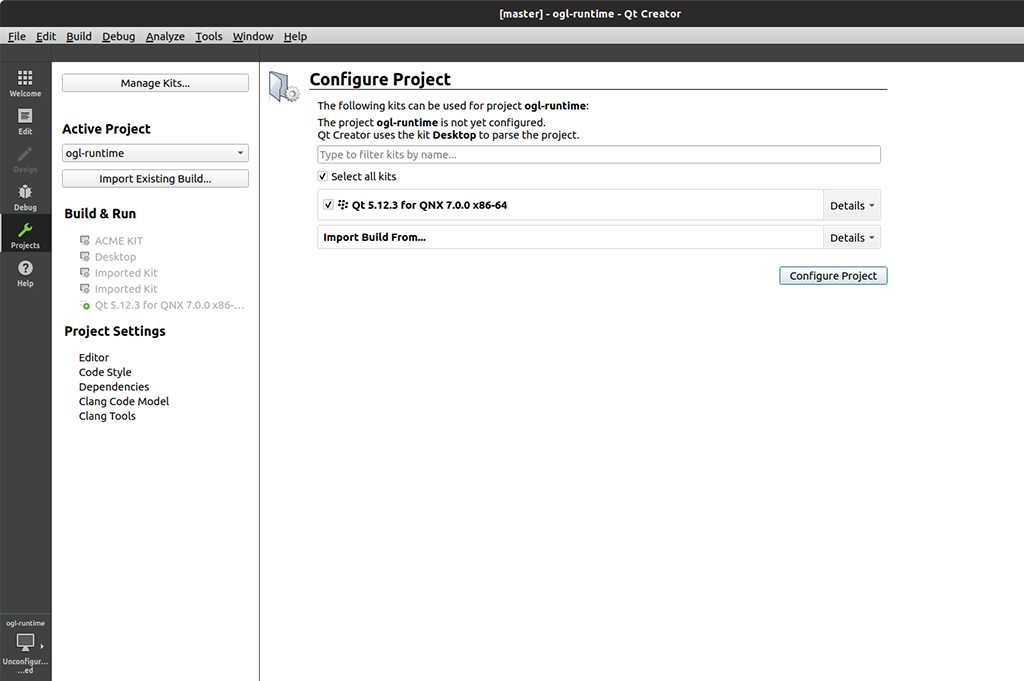Select the Projects wrench icon

[x=25, y=231]
